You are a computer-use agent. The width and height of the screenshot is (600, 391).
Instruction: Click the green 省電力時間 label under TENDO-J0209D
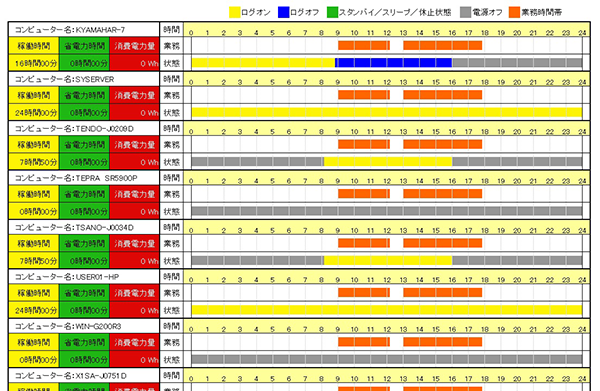pos(84,145)
